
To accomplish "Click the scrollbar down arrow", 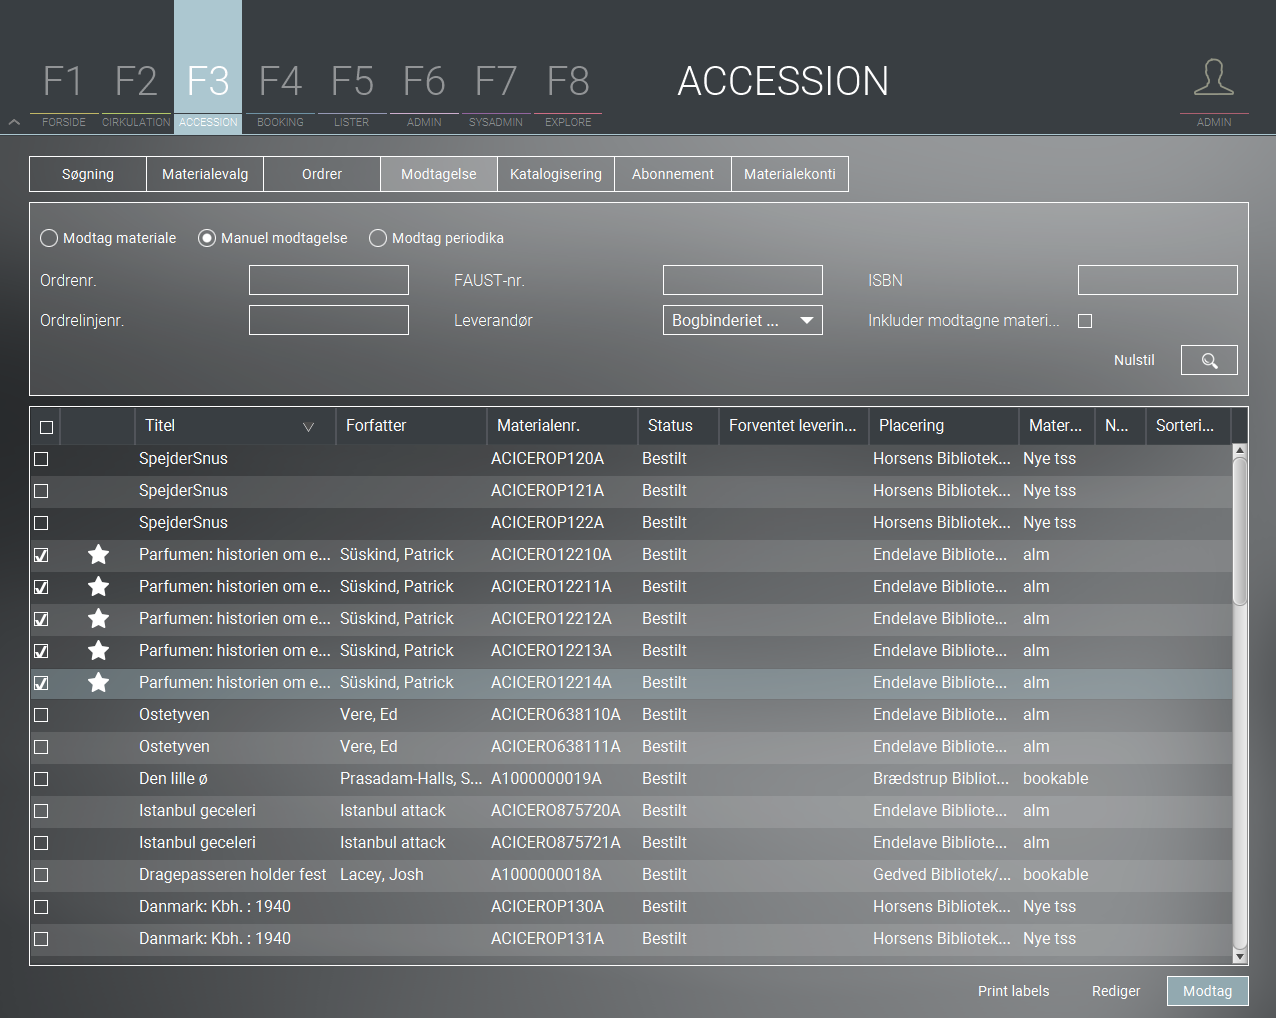I will [1240, 957].
